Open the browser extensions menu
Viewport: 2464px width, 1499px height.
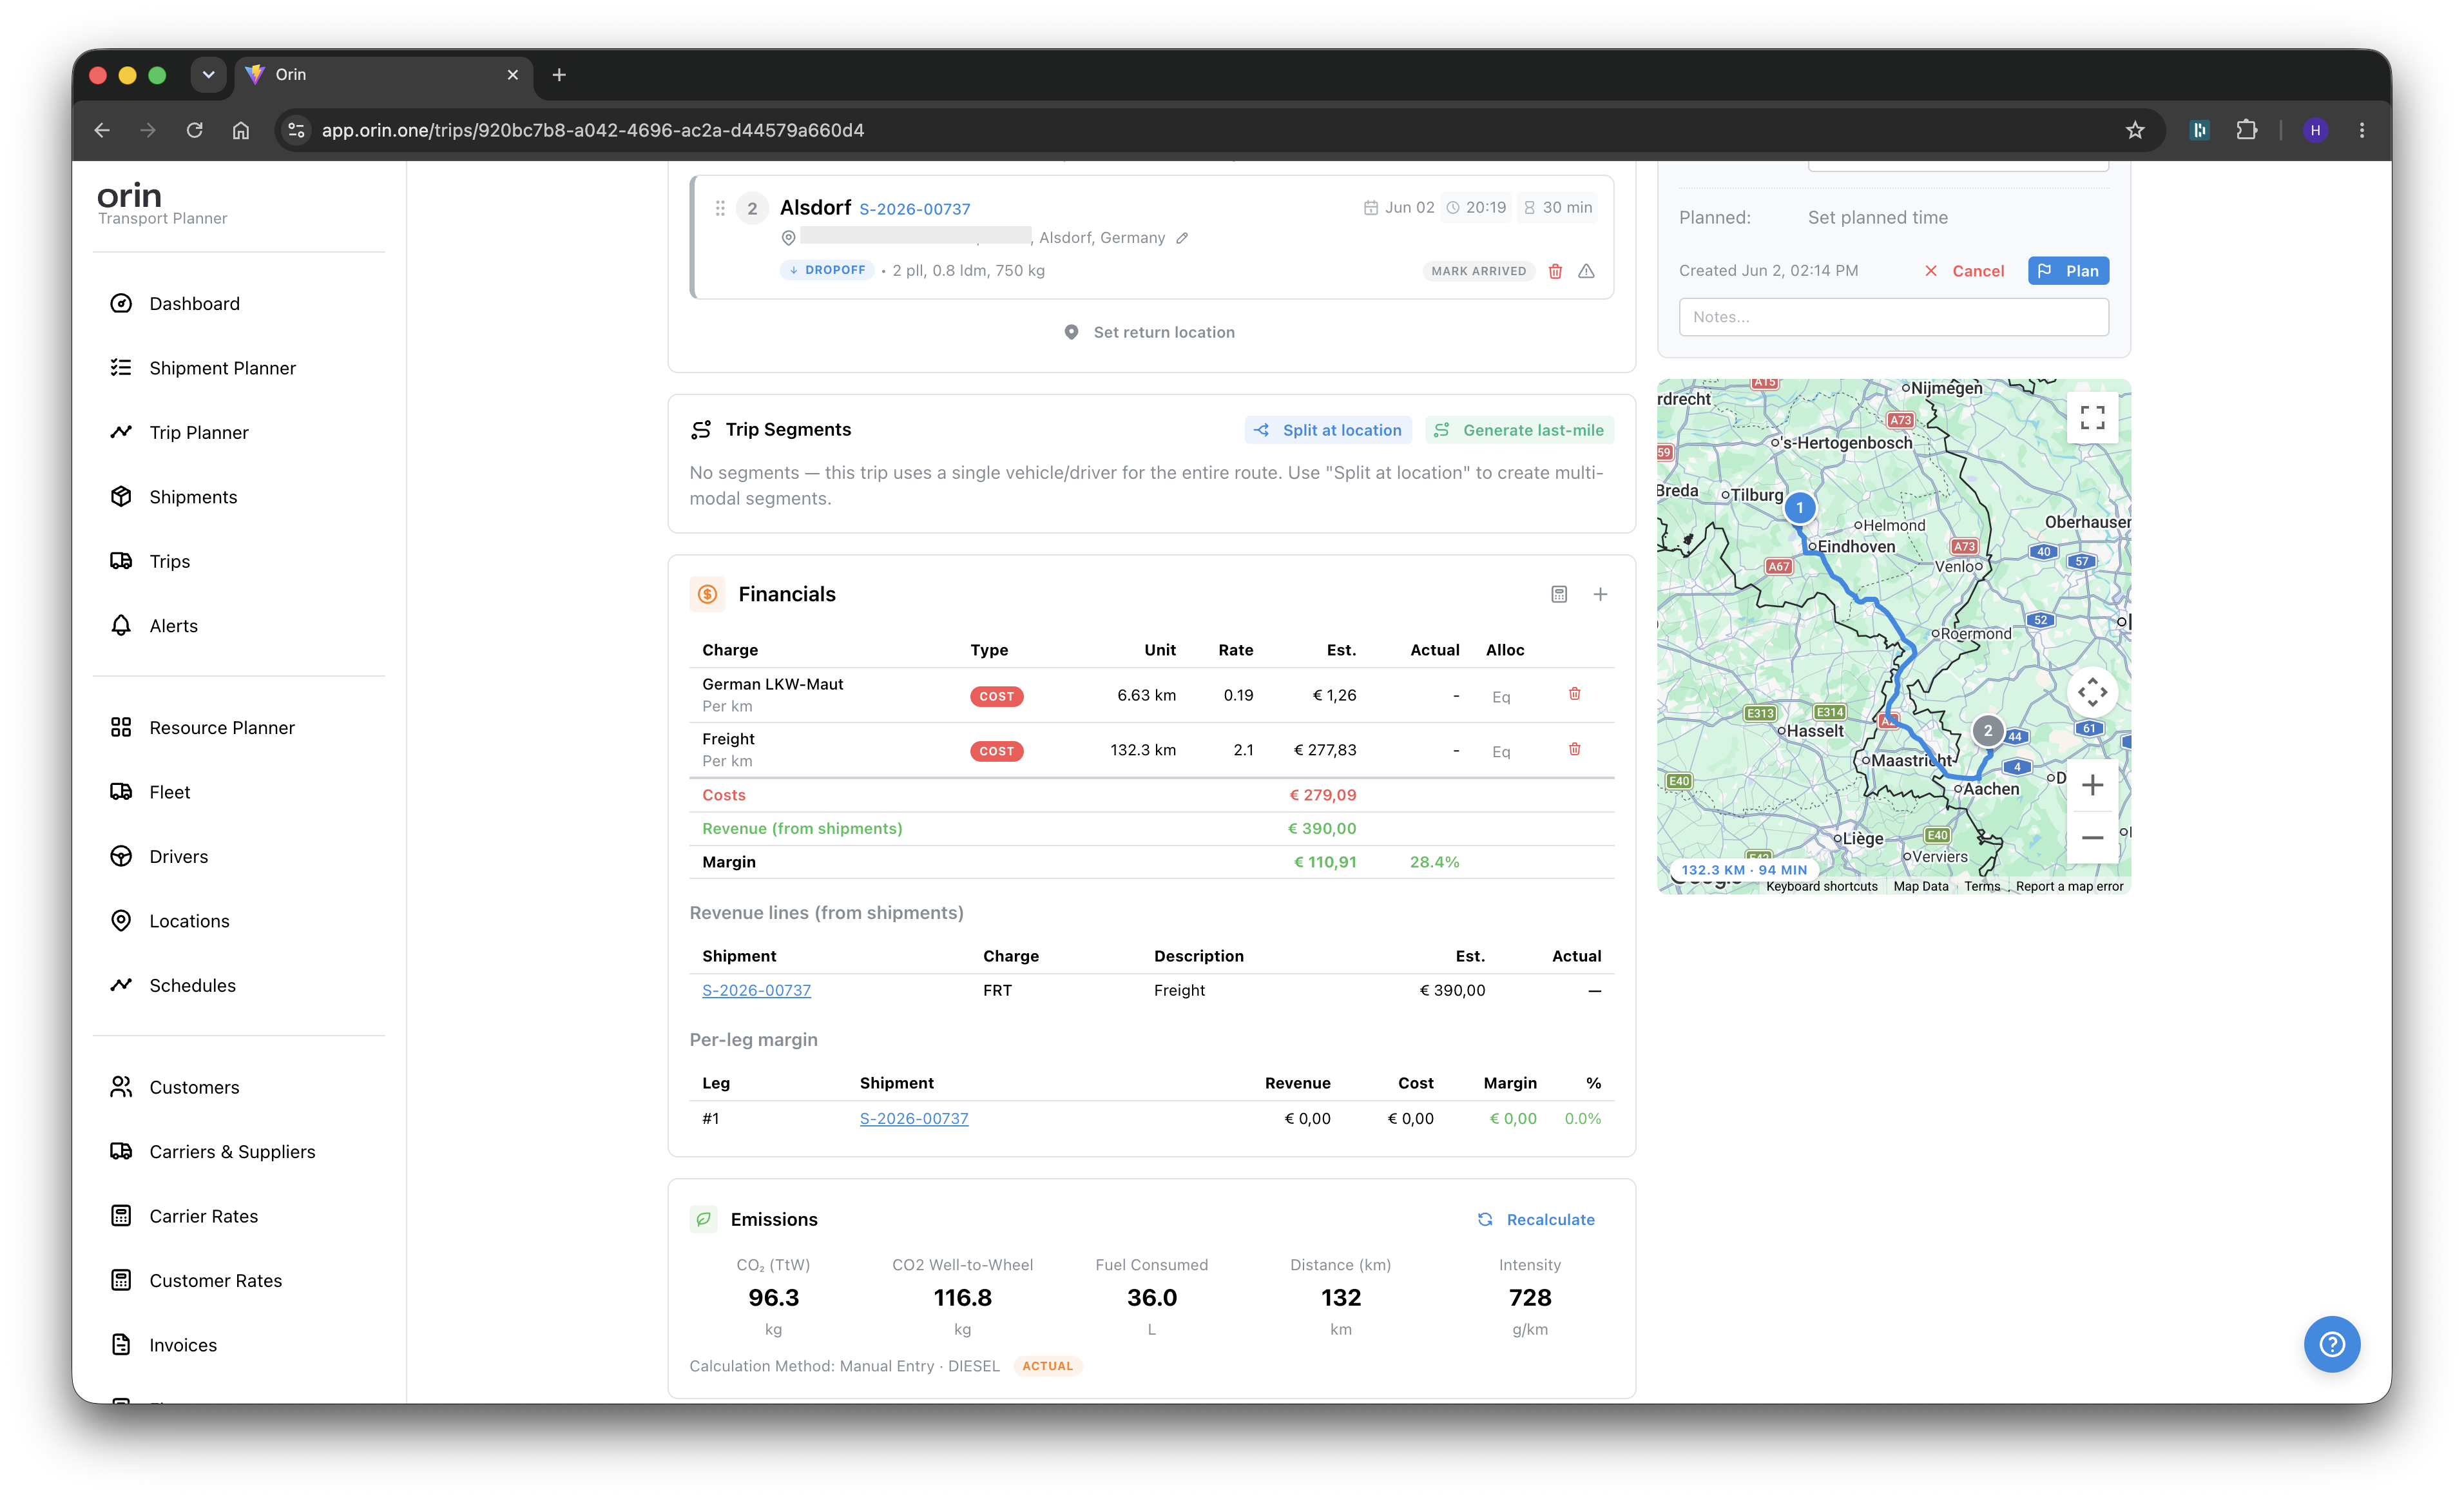(2246, 130)
